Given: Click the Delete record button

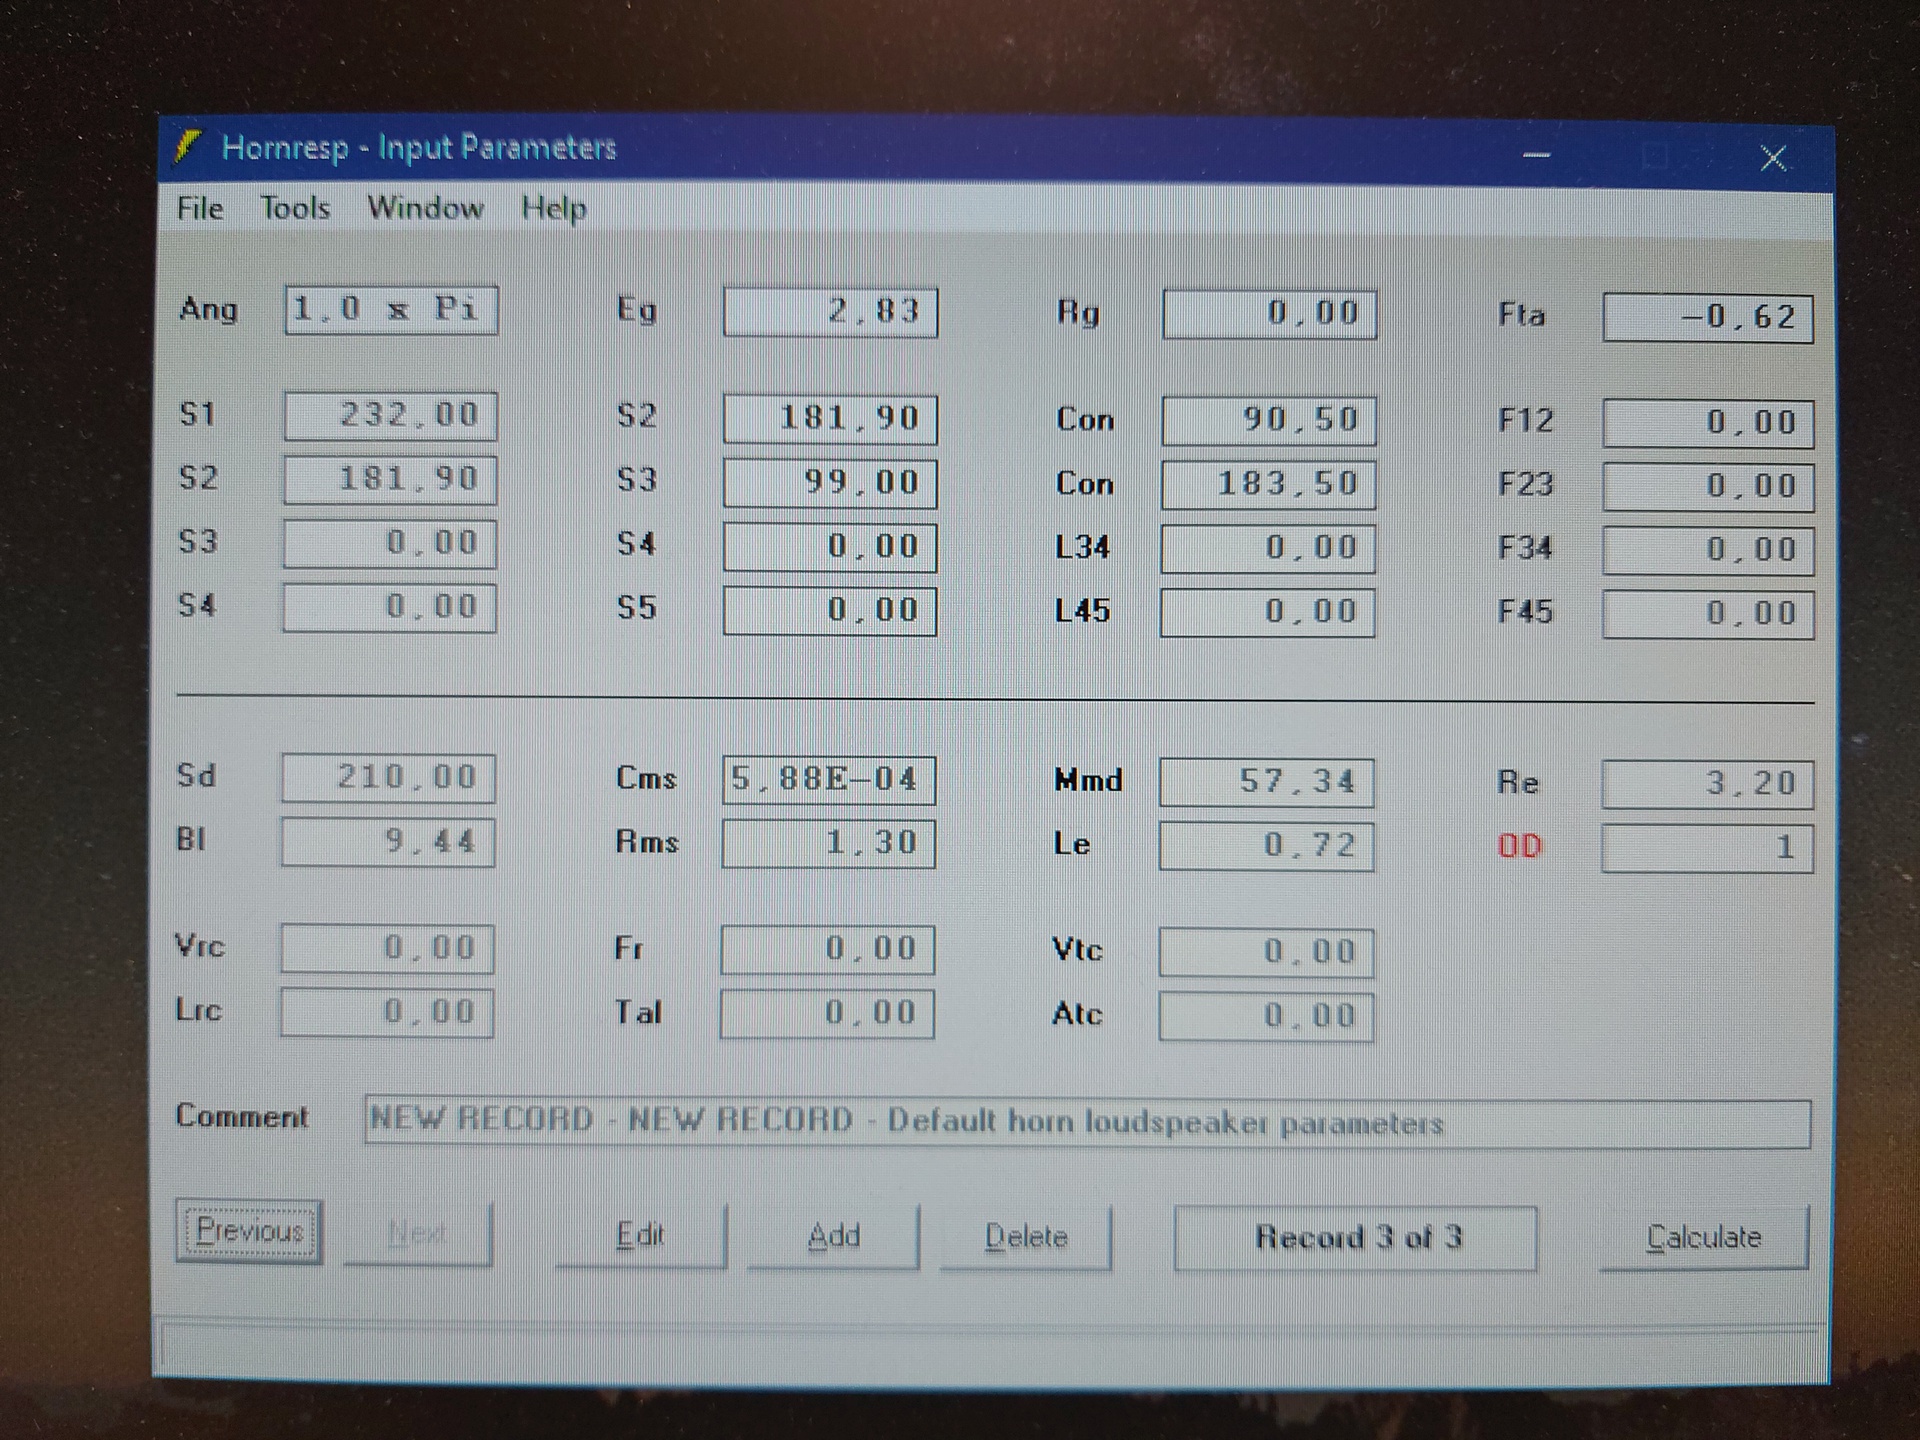Looking at the screenshot, I should click(x=1025, y=1238).
